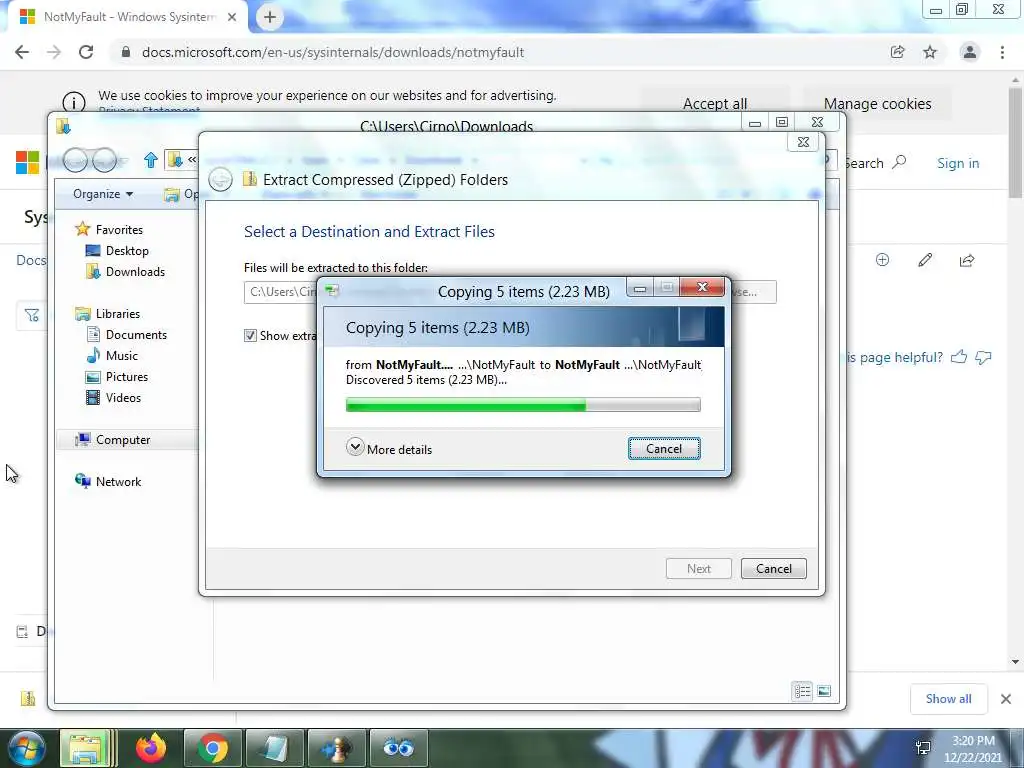
Task: Click Explorer forward navigation button
Action: pyautogui.click(x=104, y=160)
